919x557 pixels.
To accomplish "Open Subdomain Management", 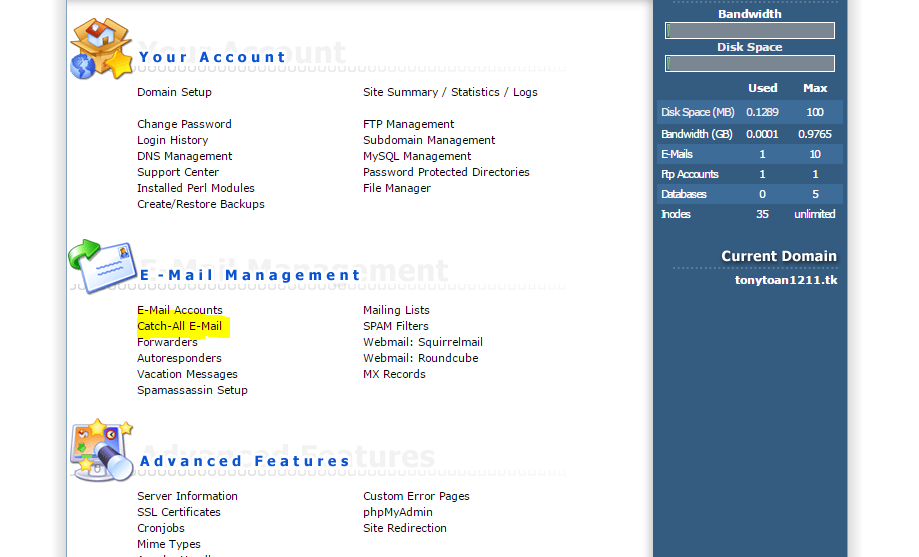I will (x=429, y=140).
